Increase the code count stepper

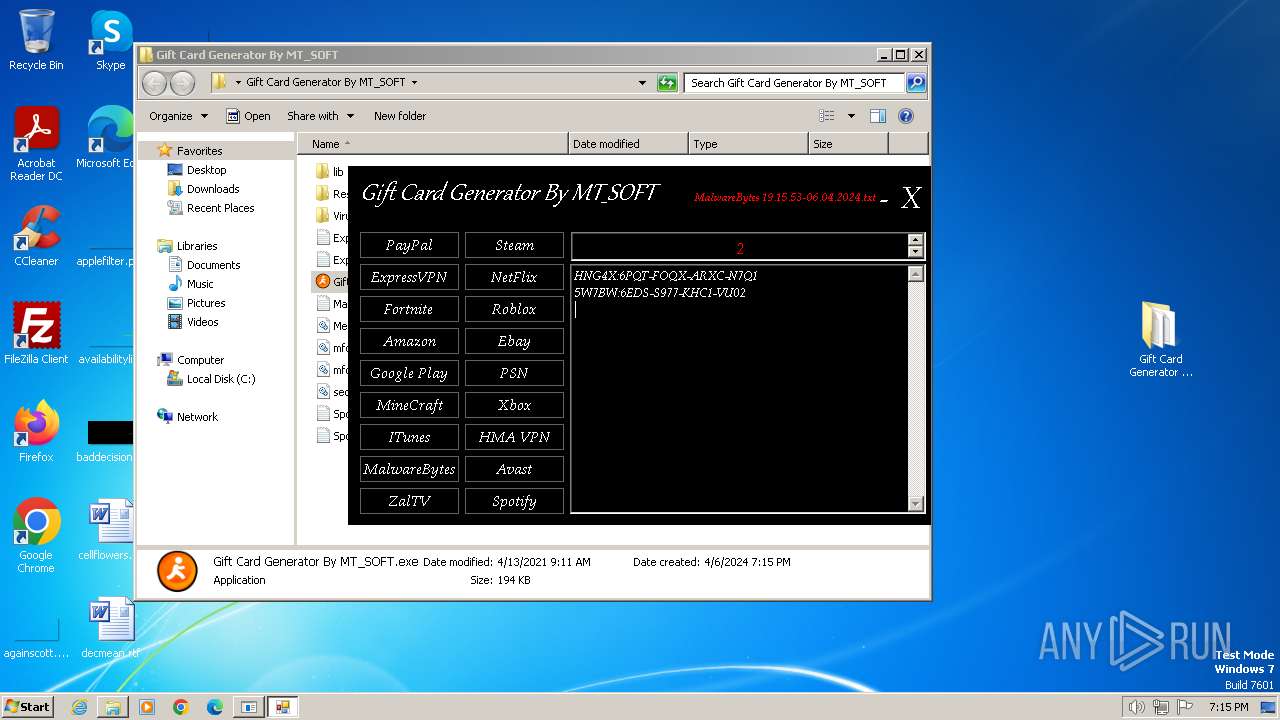[x=915, y=240]
